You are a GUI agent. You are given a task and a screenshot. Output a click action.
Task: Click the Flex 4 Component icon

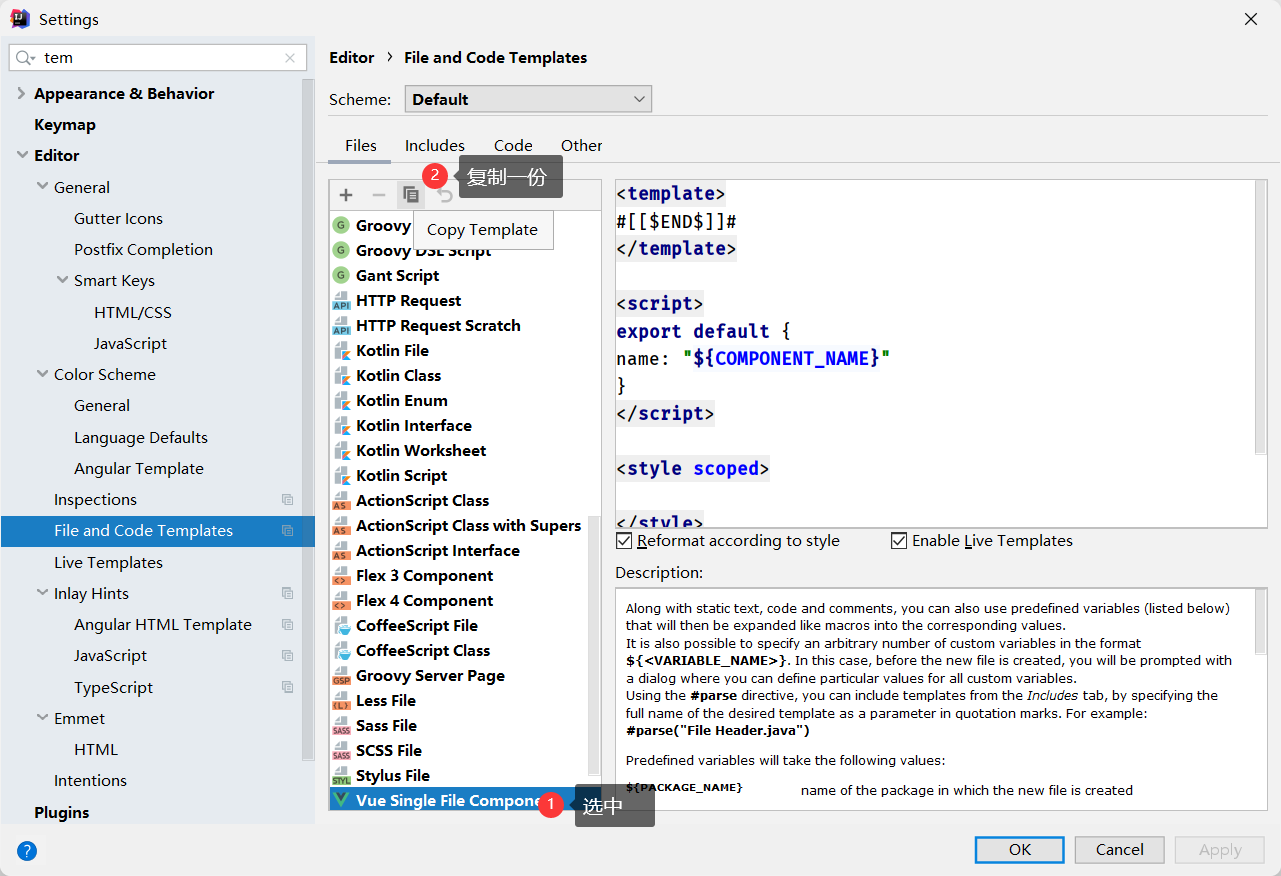tap(341, 600)
